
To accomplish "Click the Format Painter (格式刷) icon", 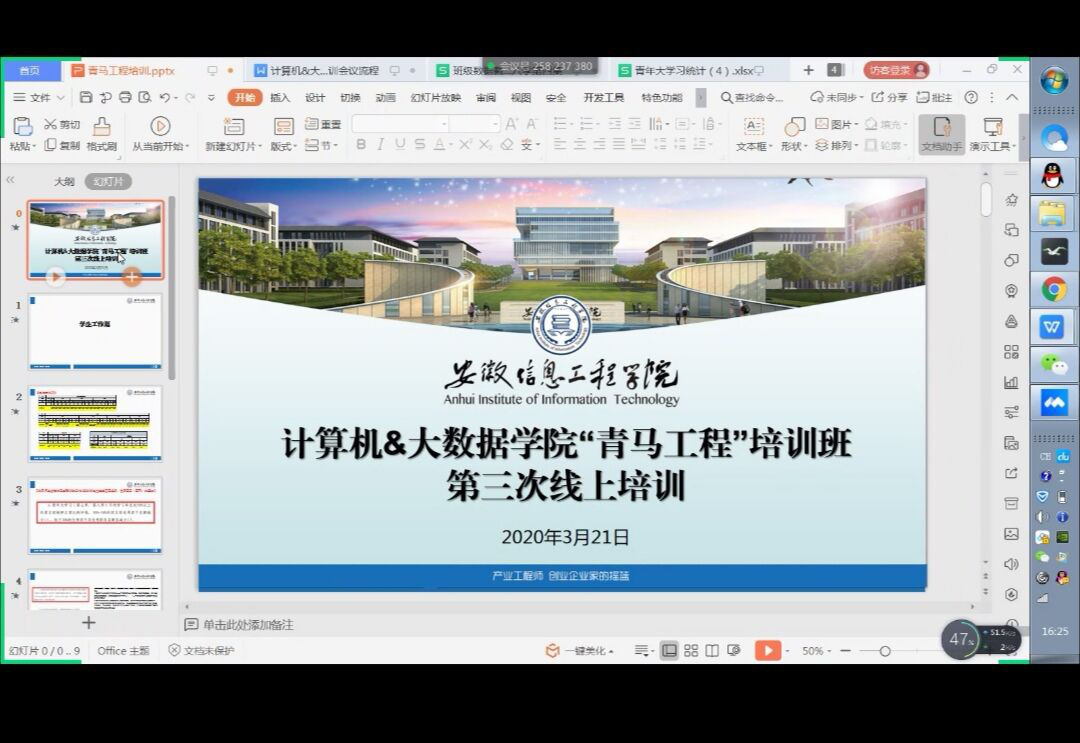I will click(101, 126).
